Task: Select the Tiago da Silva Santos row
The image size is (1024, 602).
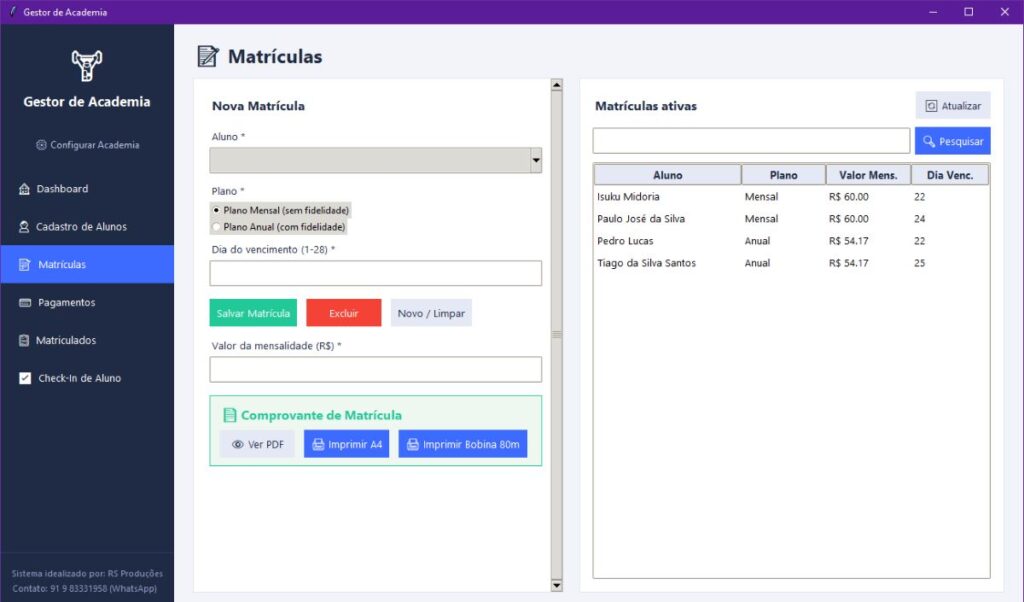Action: point(791,263)
